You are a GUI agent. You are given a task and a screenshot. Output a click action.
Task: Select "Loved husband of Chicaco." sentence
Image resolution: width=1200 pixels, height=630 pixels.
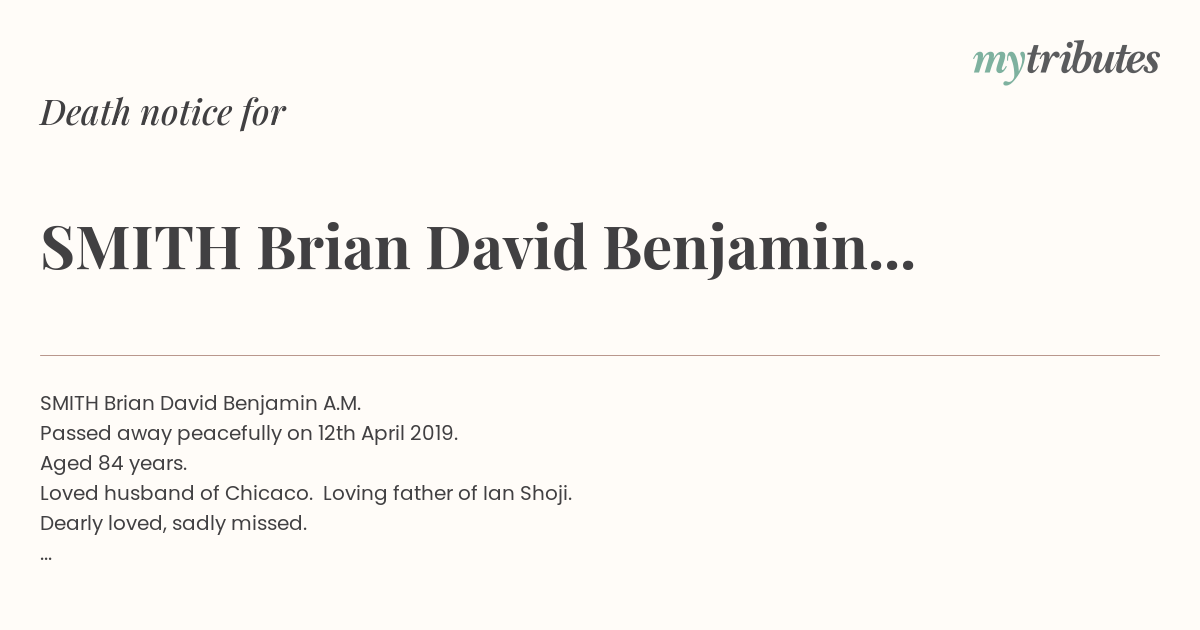[176, 493]
